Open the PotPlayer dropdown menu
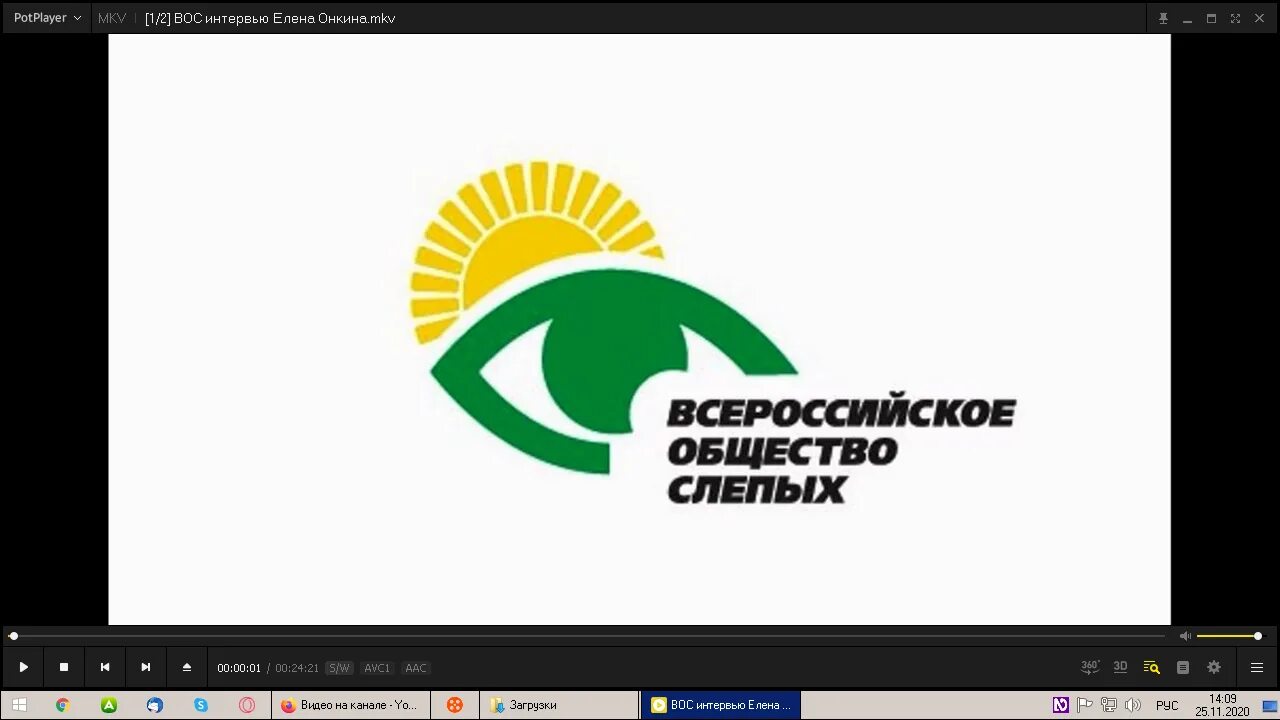This screenshot has height=720, width=1280. [47, 18]
